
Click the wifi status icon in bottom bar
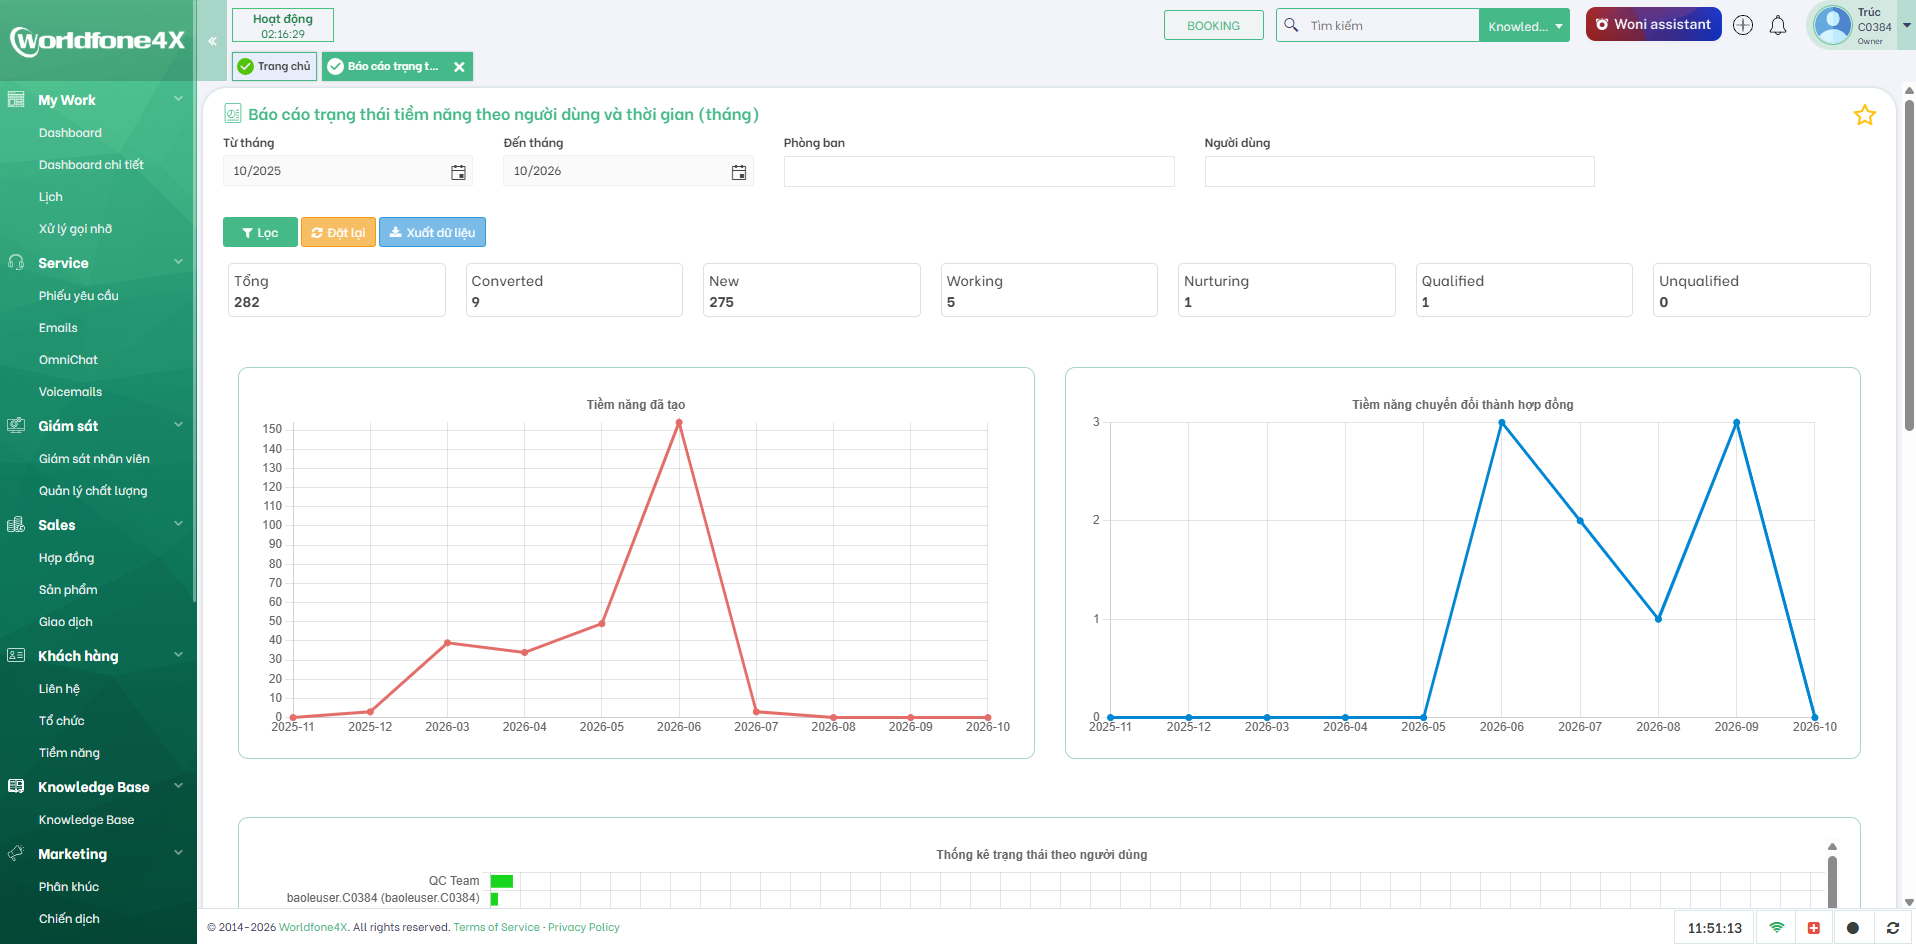pos(1777,927)
